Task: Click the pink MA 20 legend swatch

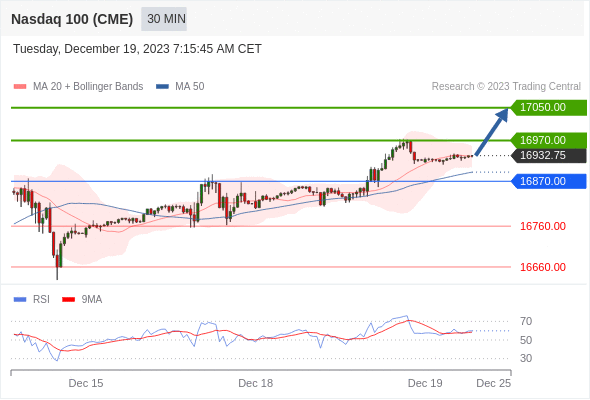Action: pyautogui.click(x=20, y=87)
